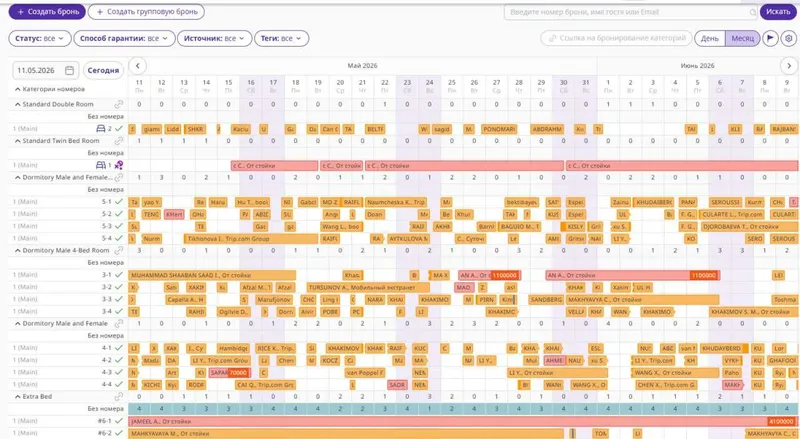The width and height of the screenshot is (800, 439).
Task: Click bed icon in Standard Twin Bed row
Action: pyautogui.click(x=101, y=165)
